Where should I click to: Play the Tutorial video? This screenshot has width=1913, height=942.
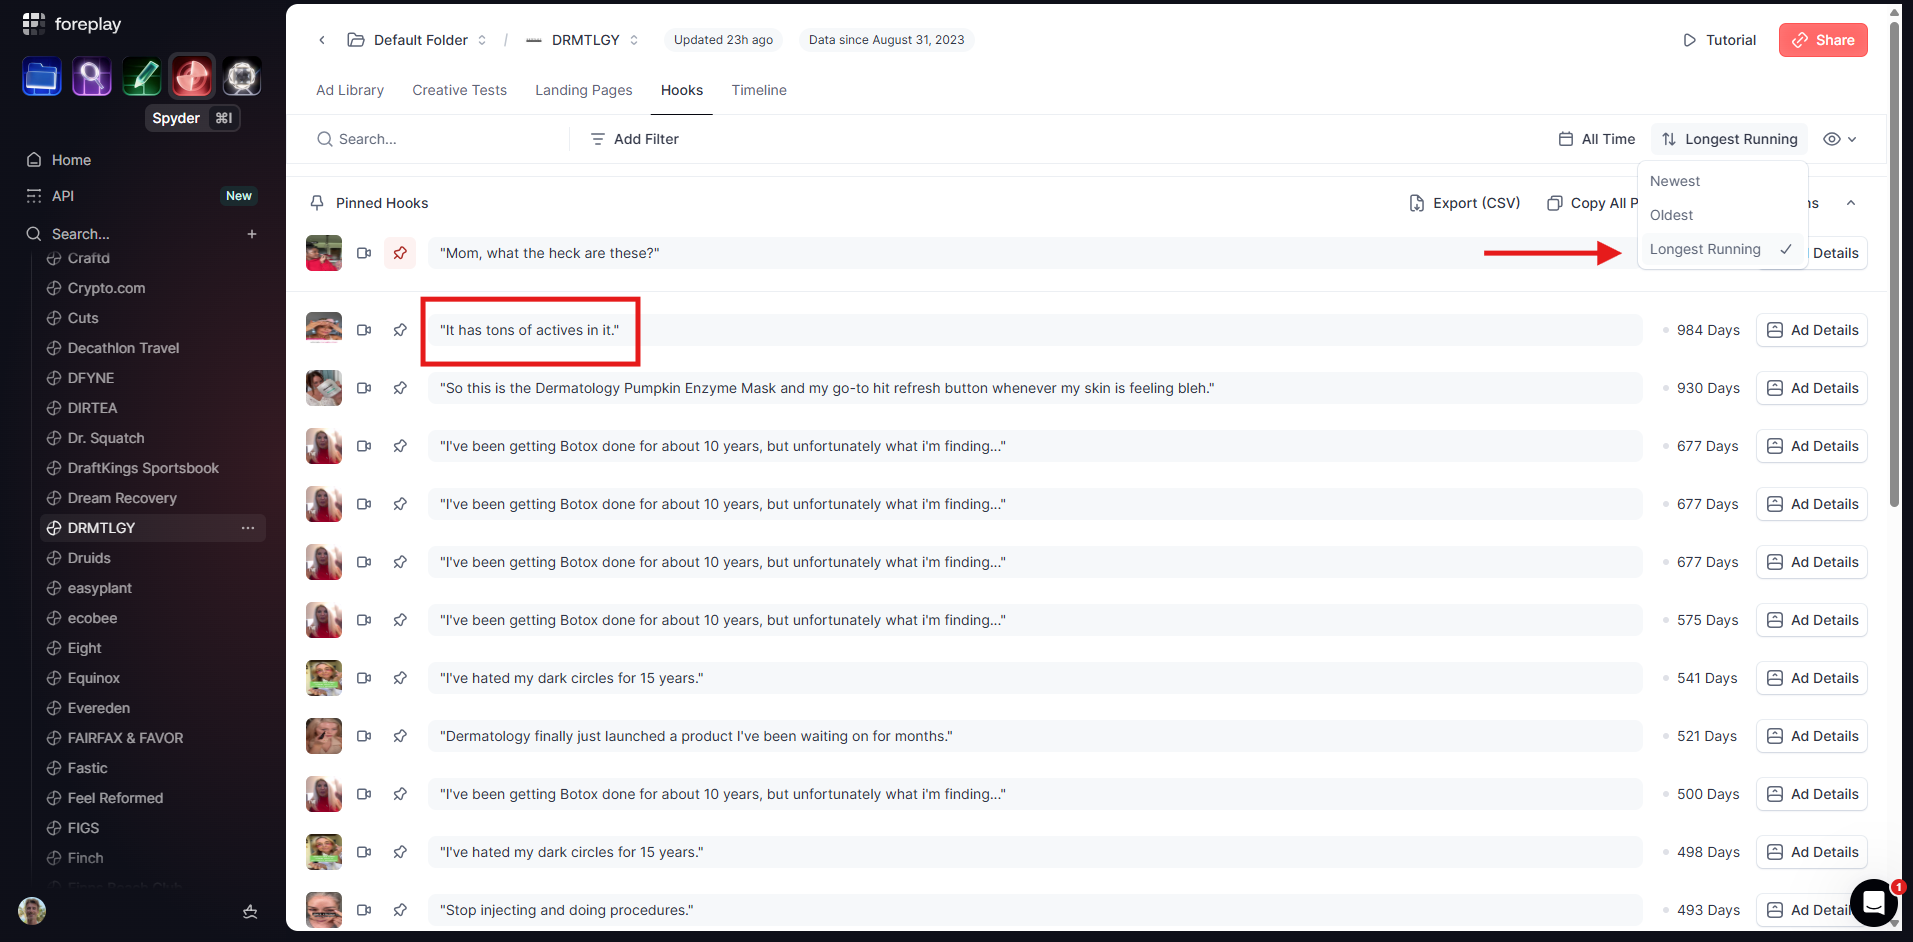coord(1720,40)
